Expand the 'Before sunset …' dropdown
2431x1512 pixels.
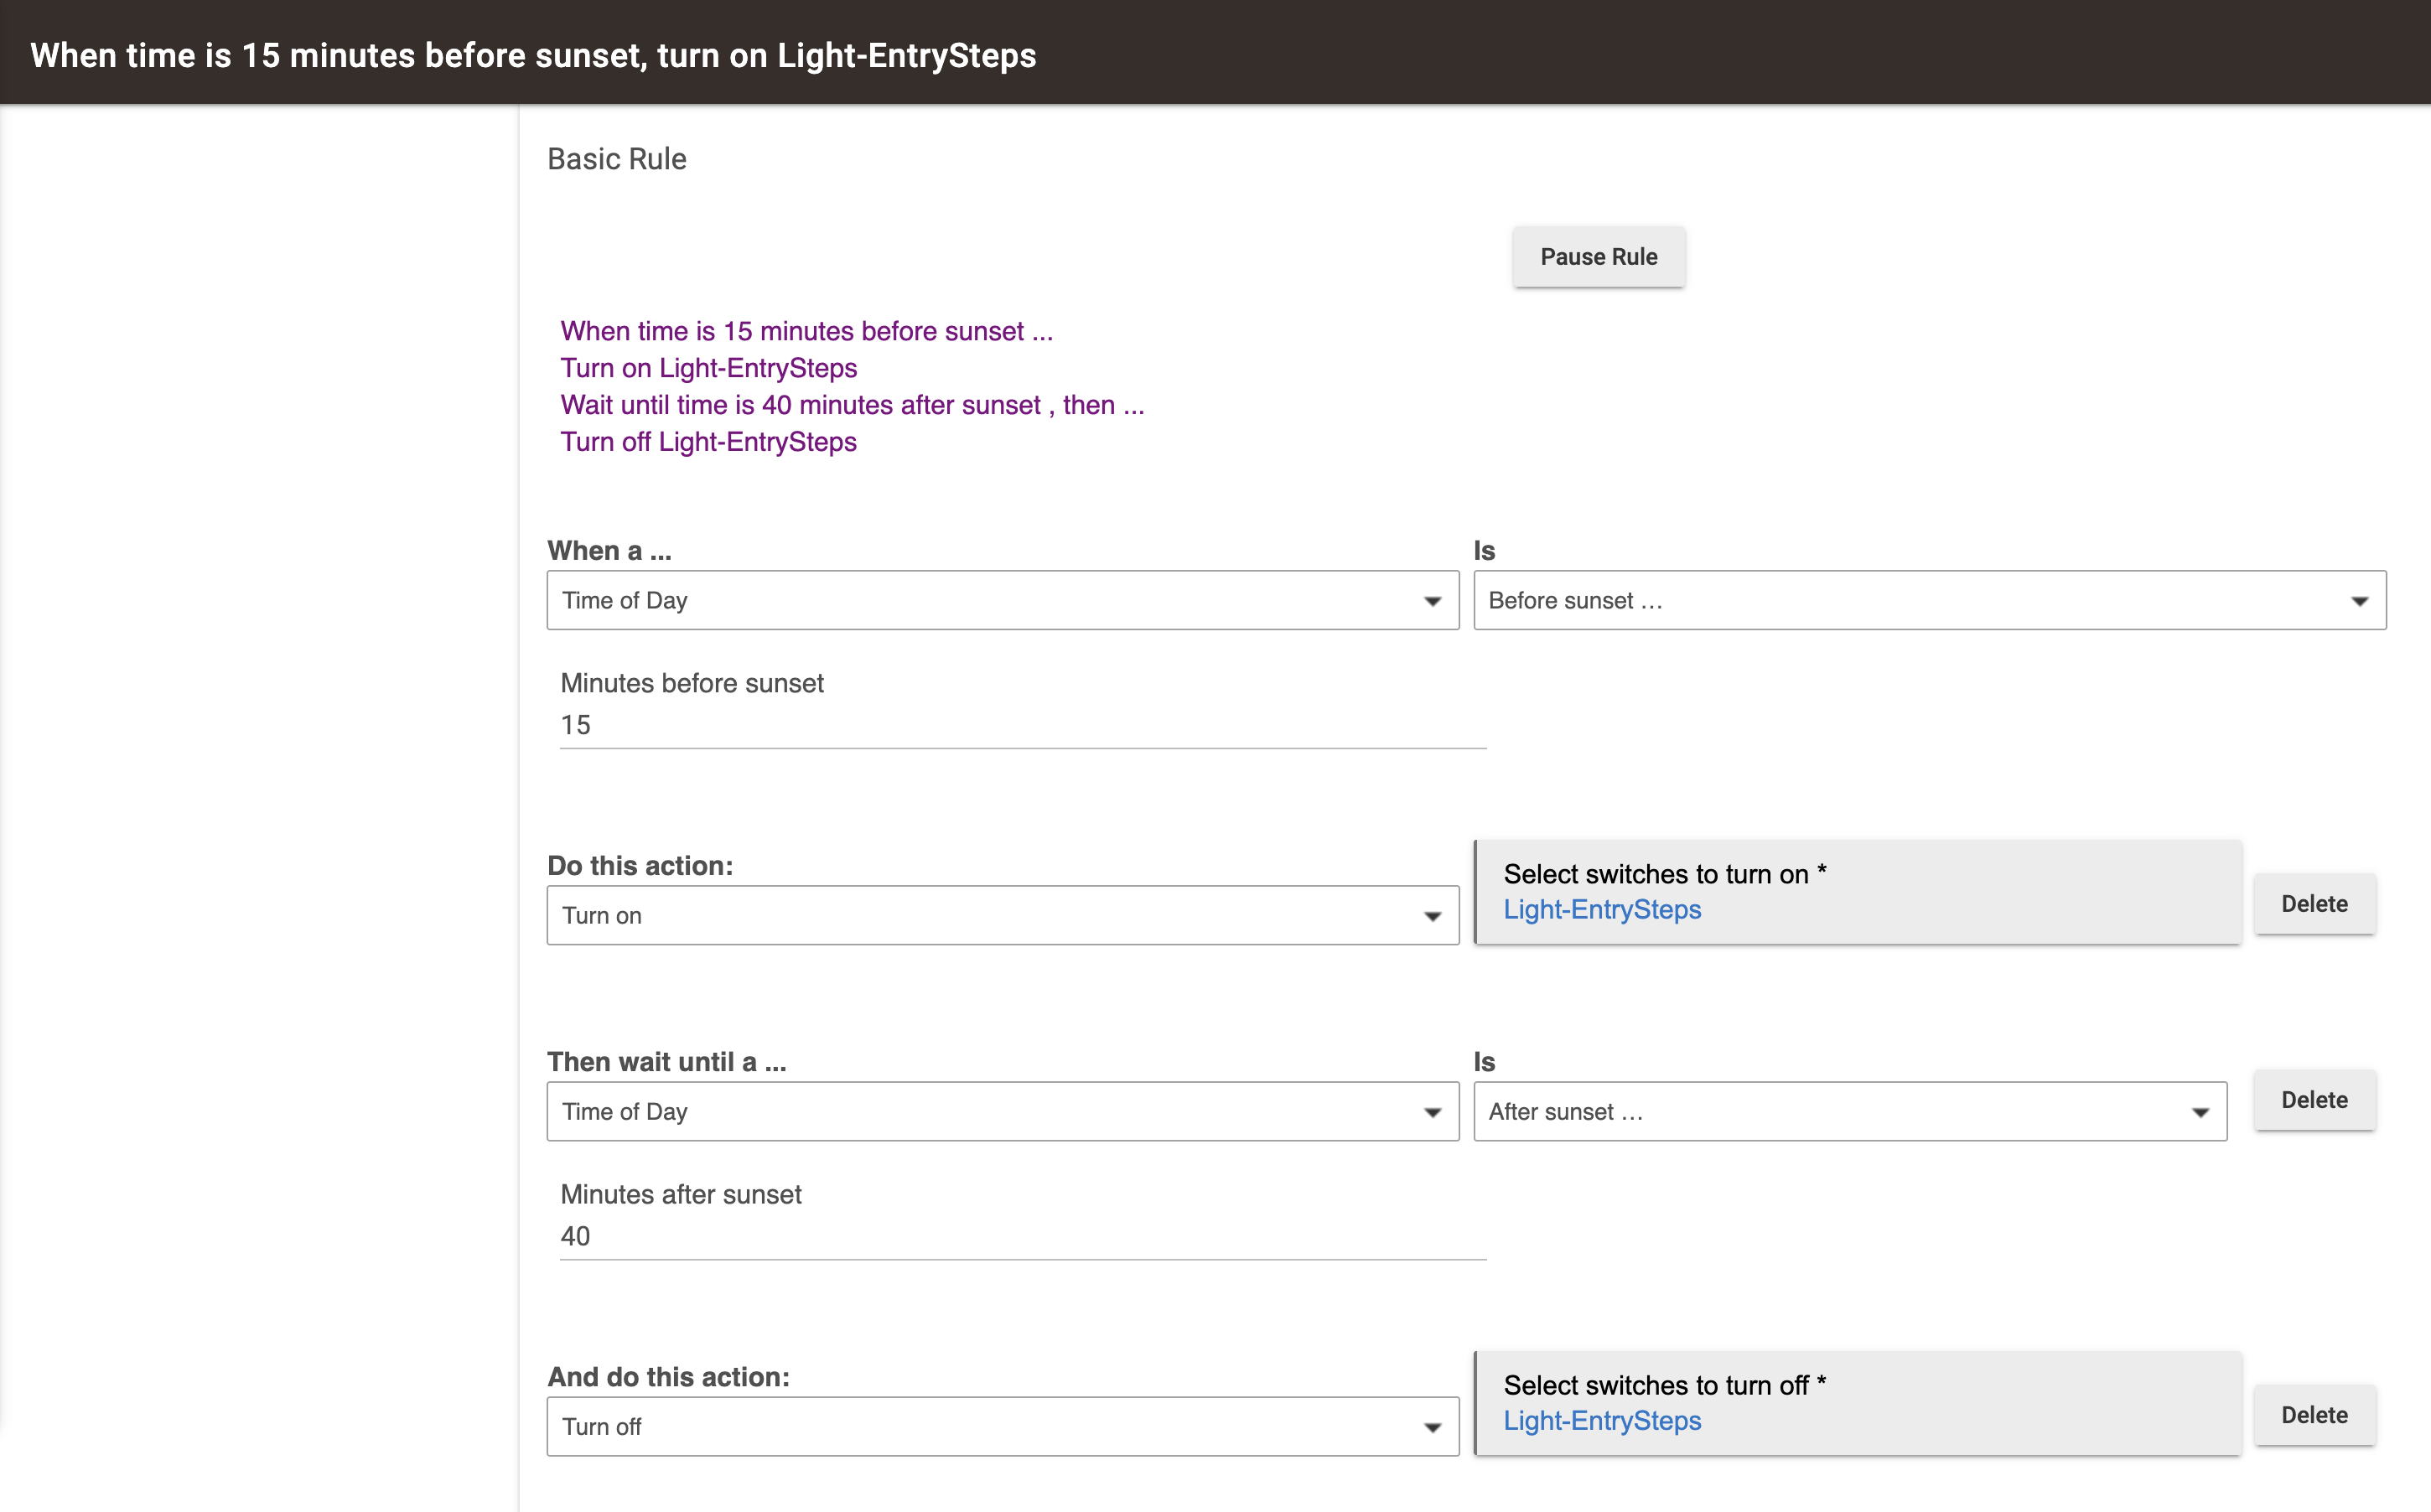click(1929, 600)
